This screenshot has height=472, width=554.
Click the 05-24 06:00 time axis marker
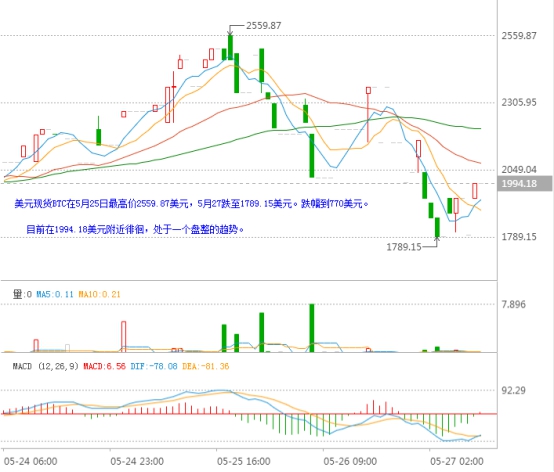(x=30, y=461)
